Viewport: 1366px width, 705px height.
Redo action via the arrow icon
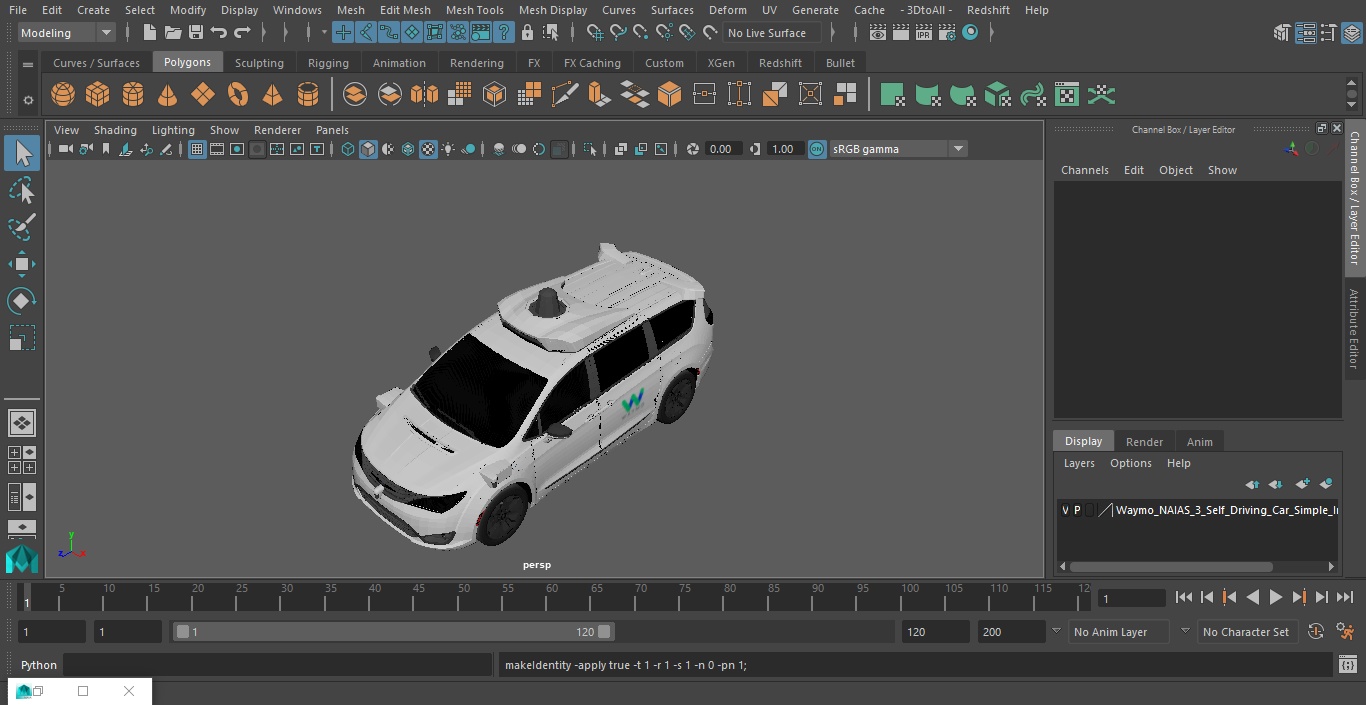[242, 33]
